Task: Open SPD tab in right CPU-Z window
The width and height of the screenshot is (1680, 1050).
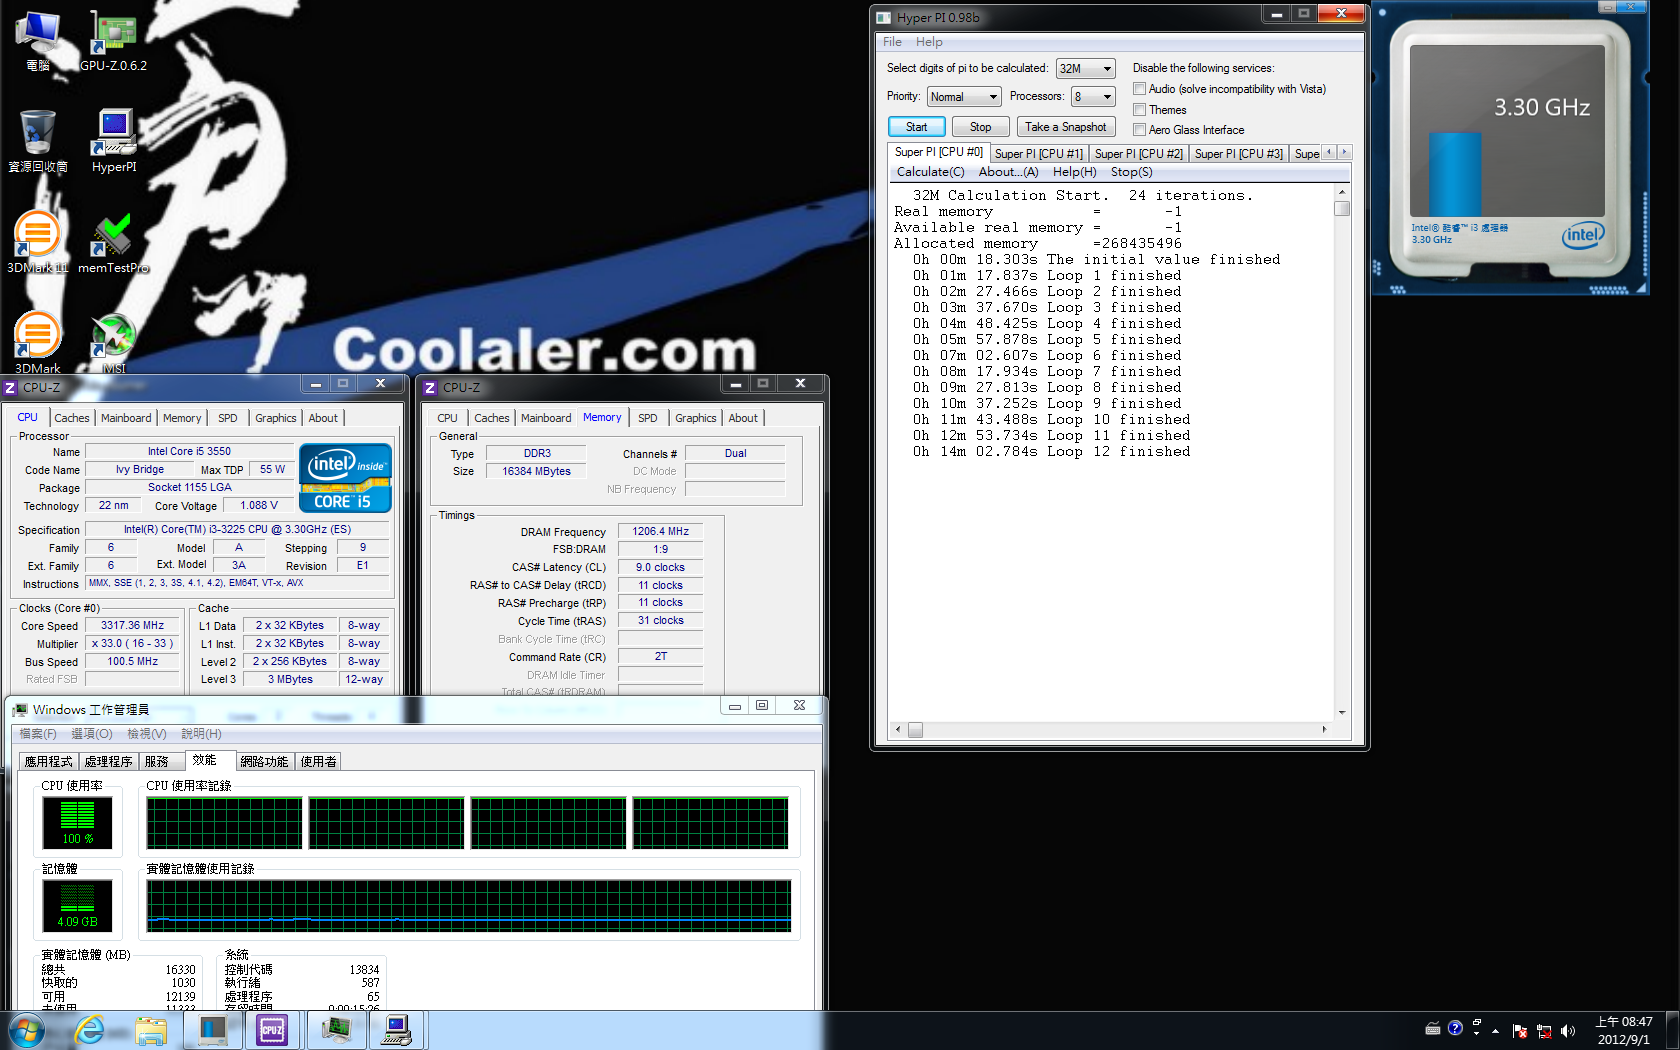Action: pos(648,418)
